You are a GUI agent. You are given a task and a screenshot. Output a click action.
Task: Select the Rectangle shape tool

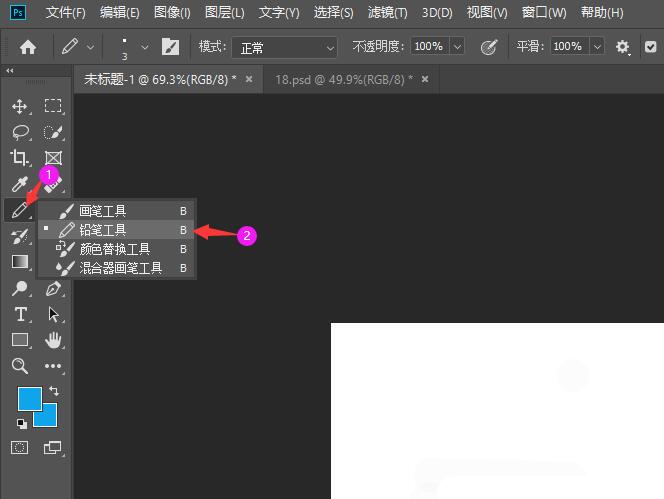coord(20,340)
